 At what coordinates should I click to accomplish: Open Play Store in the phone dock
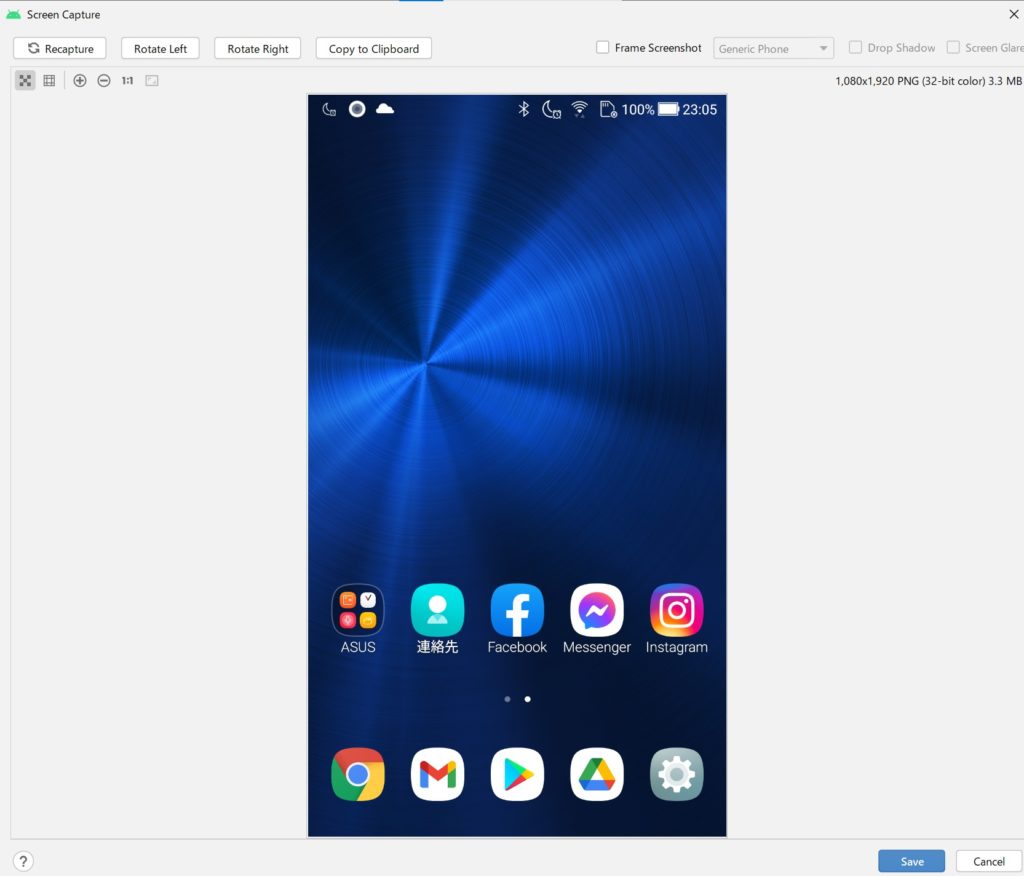tap(517, 774)
